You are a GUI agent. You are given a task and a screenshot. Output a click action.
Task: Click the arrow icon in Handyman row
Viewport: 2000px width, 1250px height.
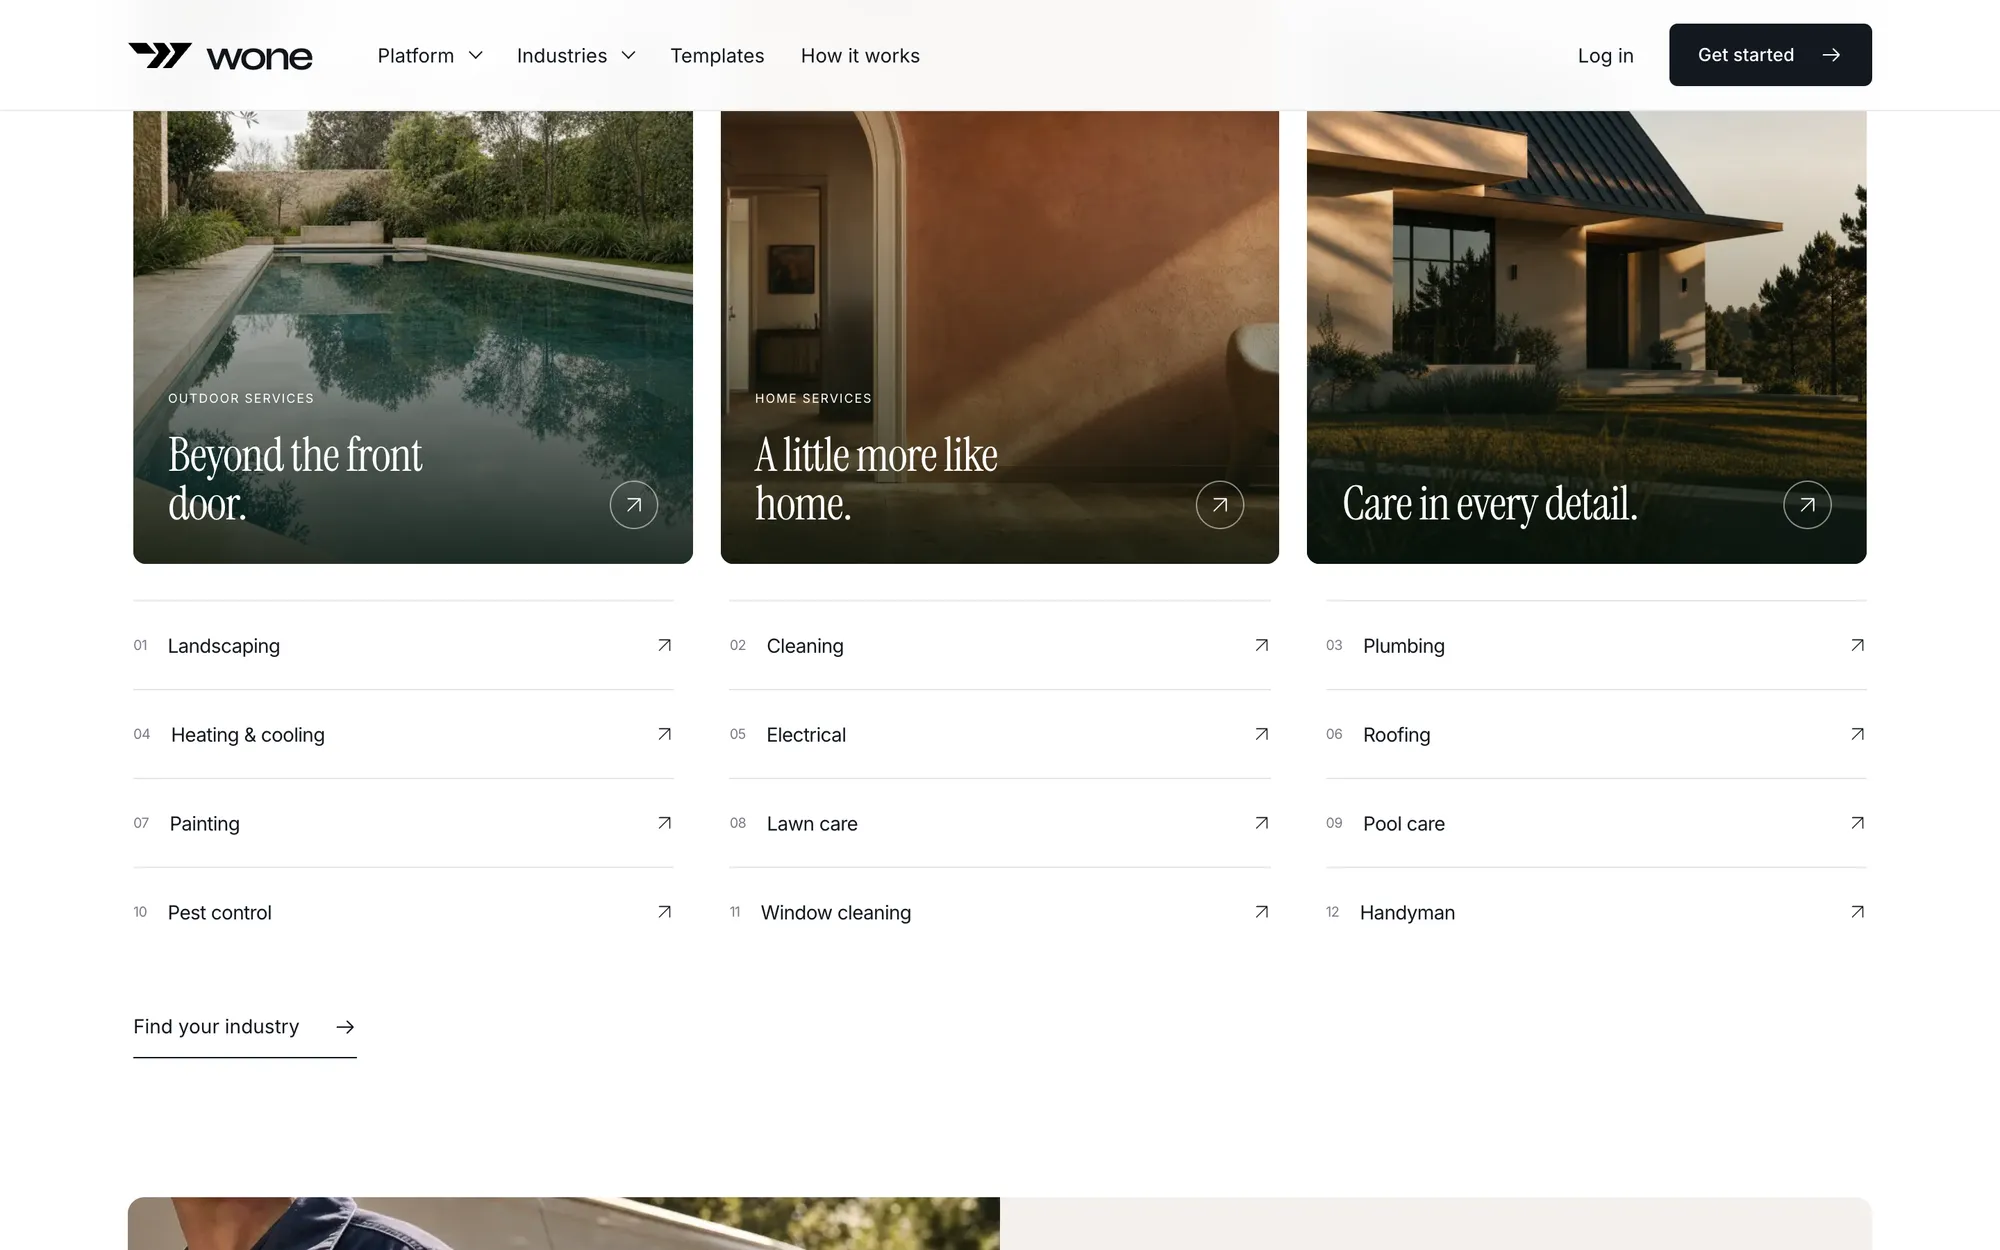click(1857, 912)
